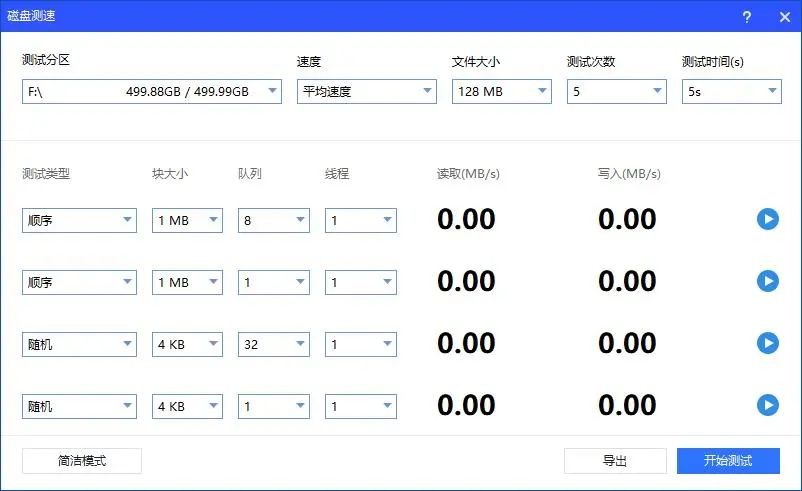Open second row 顺序 test type dropdown
The height and width of the screenshot is (491, 802).
[79, 282]
